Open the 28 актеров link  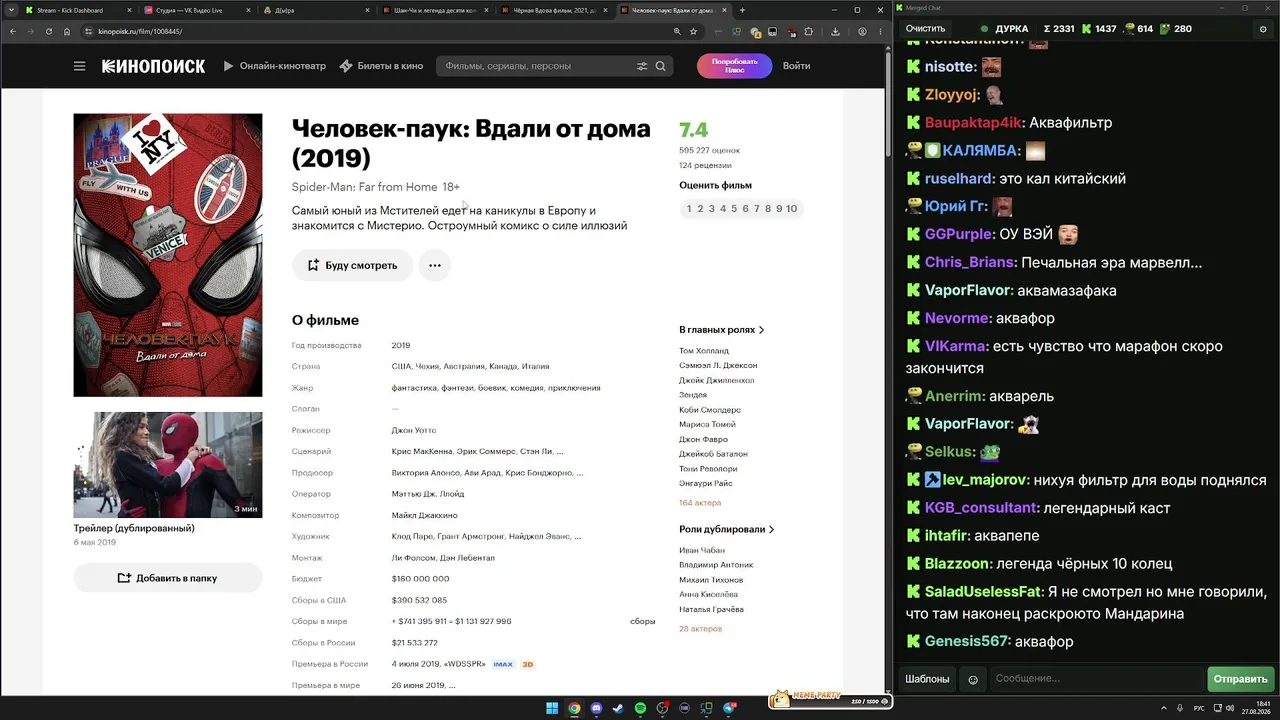(700, 629)
